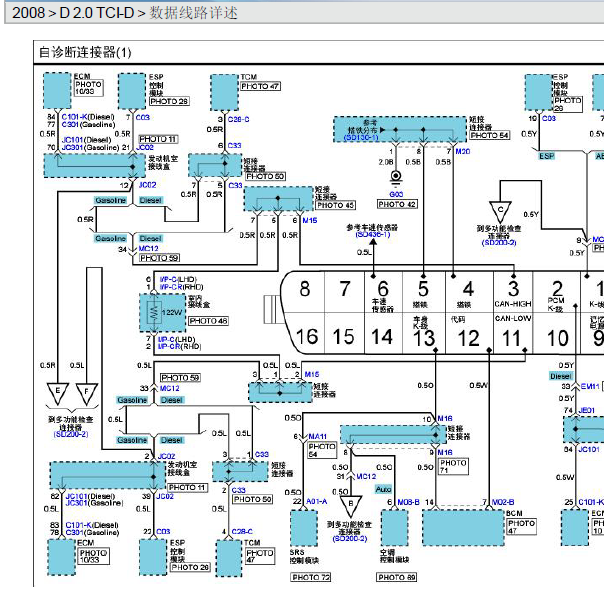Click diagnostic connector pin 14
The width and height of the screenshot is (604, 601).
point(382,337)
